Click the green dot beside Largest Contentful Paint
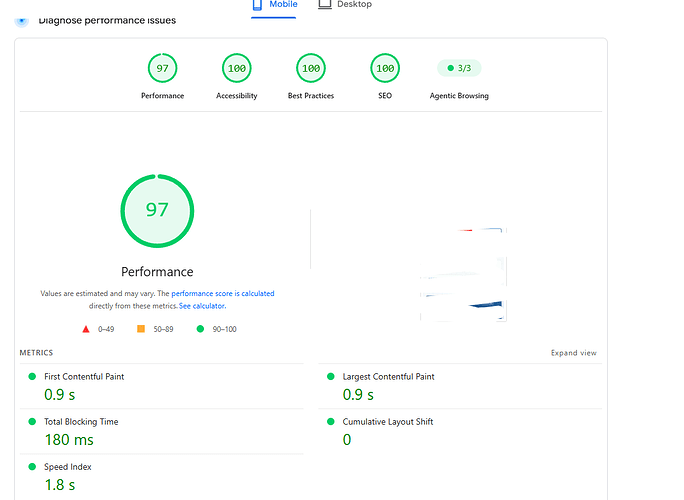 [x=330, y=376]
